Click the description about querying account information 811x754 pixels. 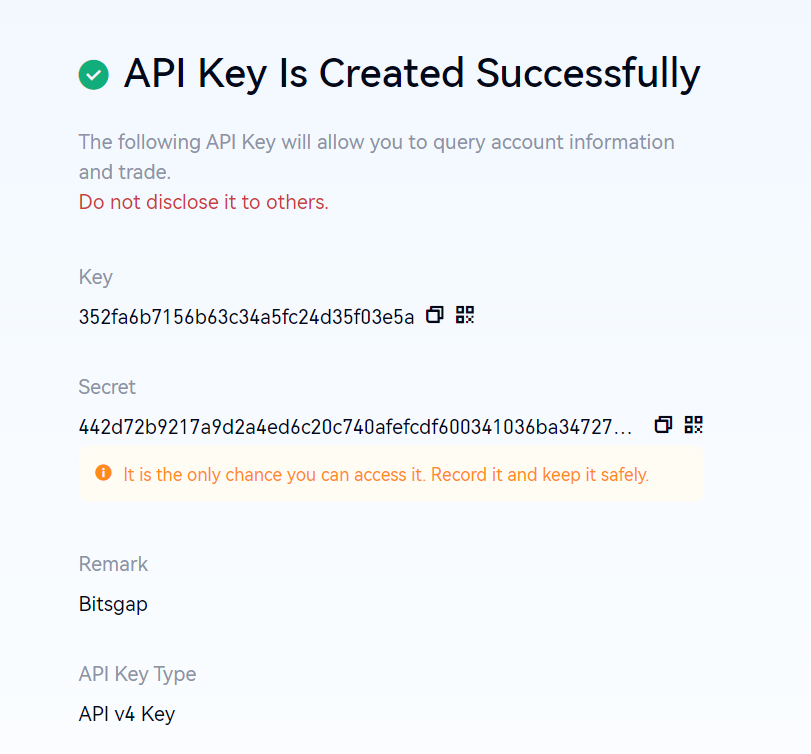(x=376, y=142)
